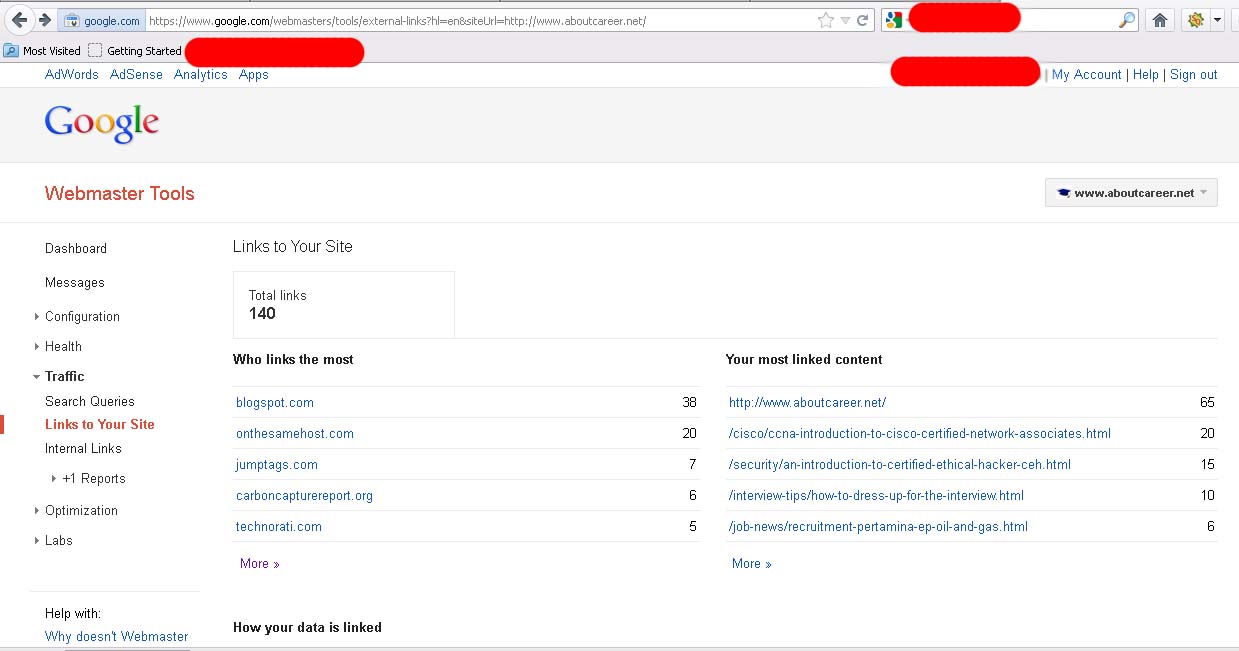Open the Google search engine icon in search bar
Image resolution: width=1239 pixels, height=651 pixels.
[x=894, y=20]
